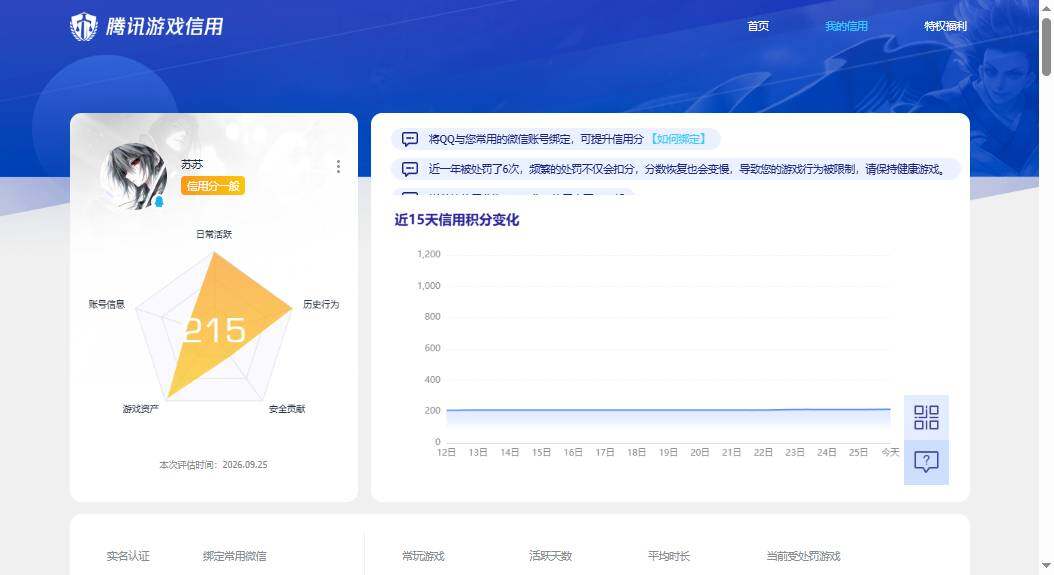Click the 19日 label on the chart axis

(668, 453)
